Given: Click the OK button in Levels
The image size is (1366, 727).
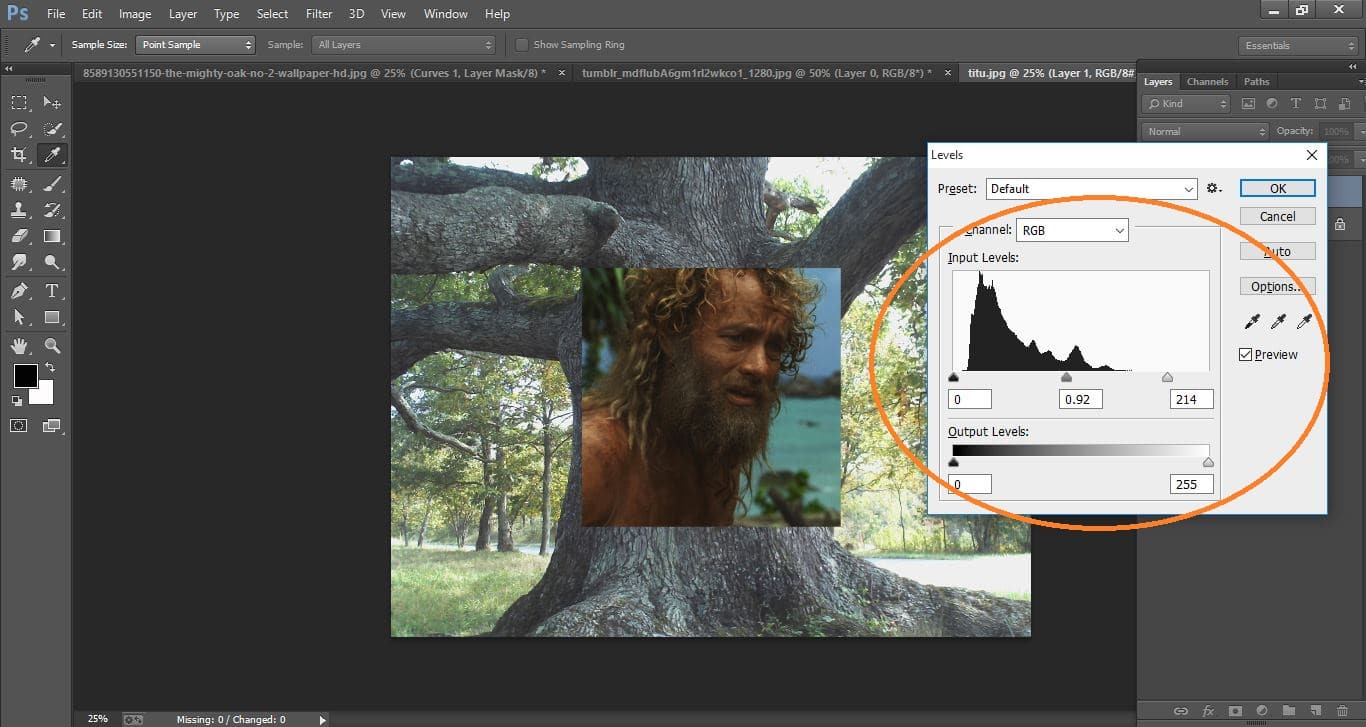Looking at the screenshot, I should [x=1277, y=188].
